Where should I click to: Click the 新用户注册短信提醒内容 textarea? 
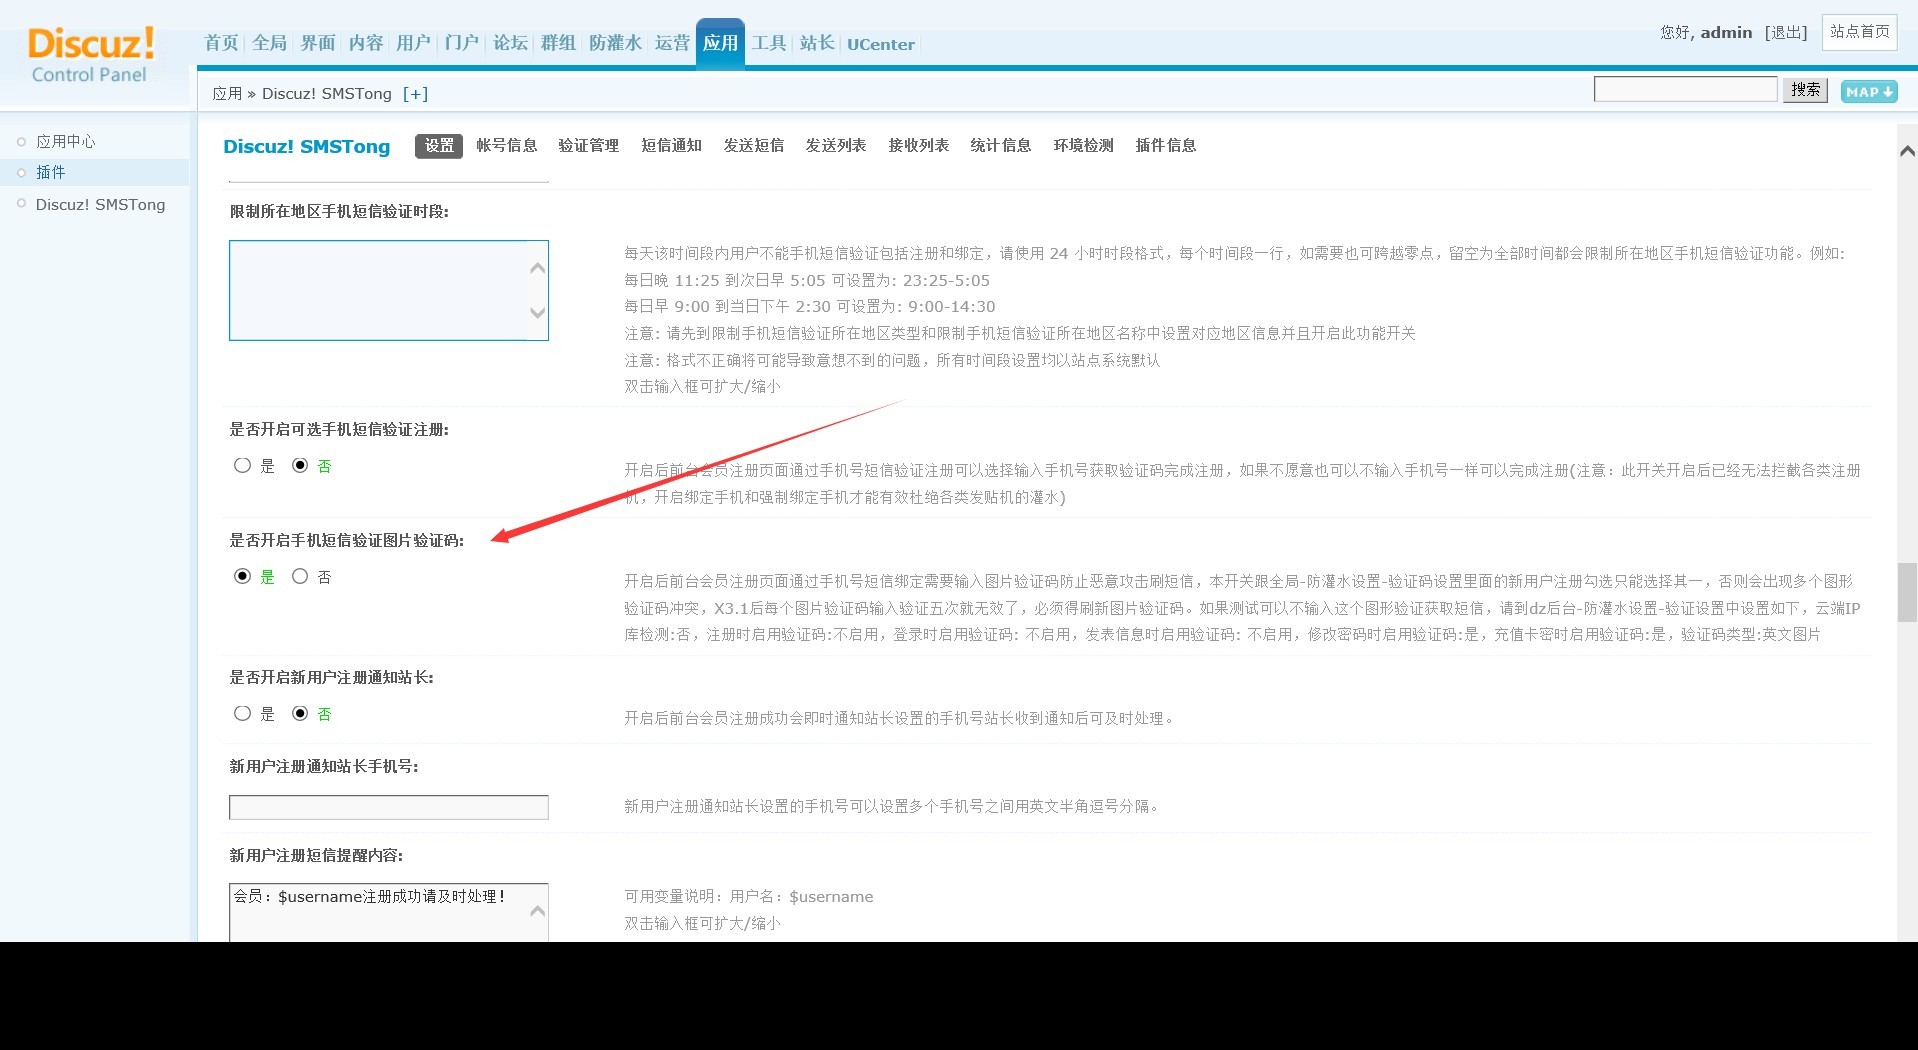click(x=388, y=912)
